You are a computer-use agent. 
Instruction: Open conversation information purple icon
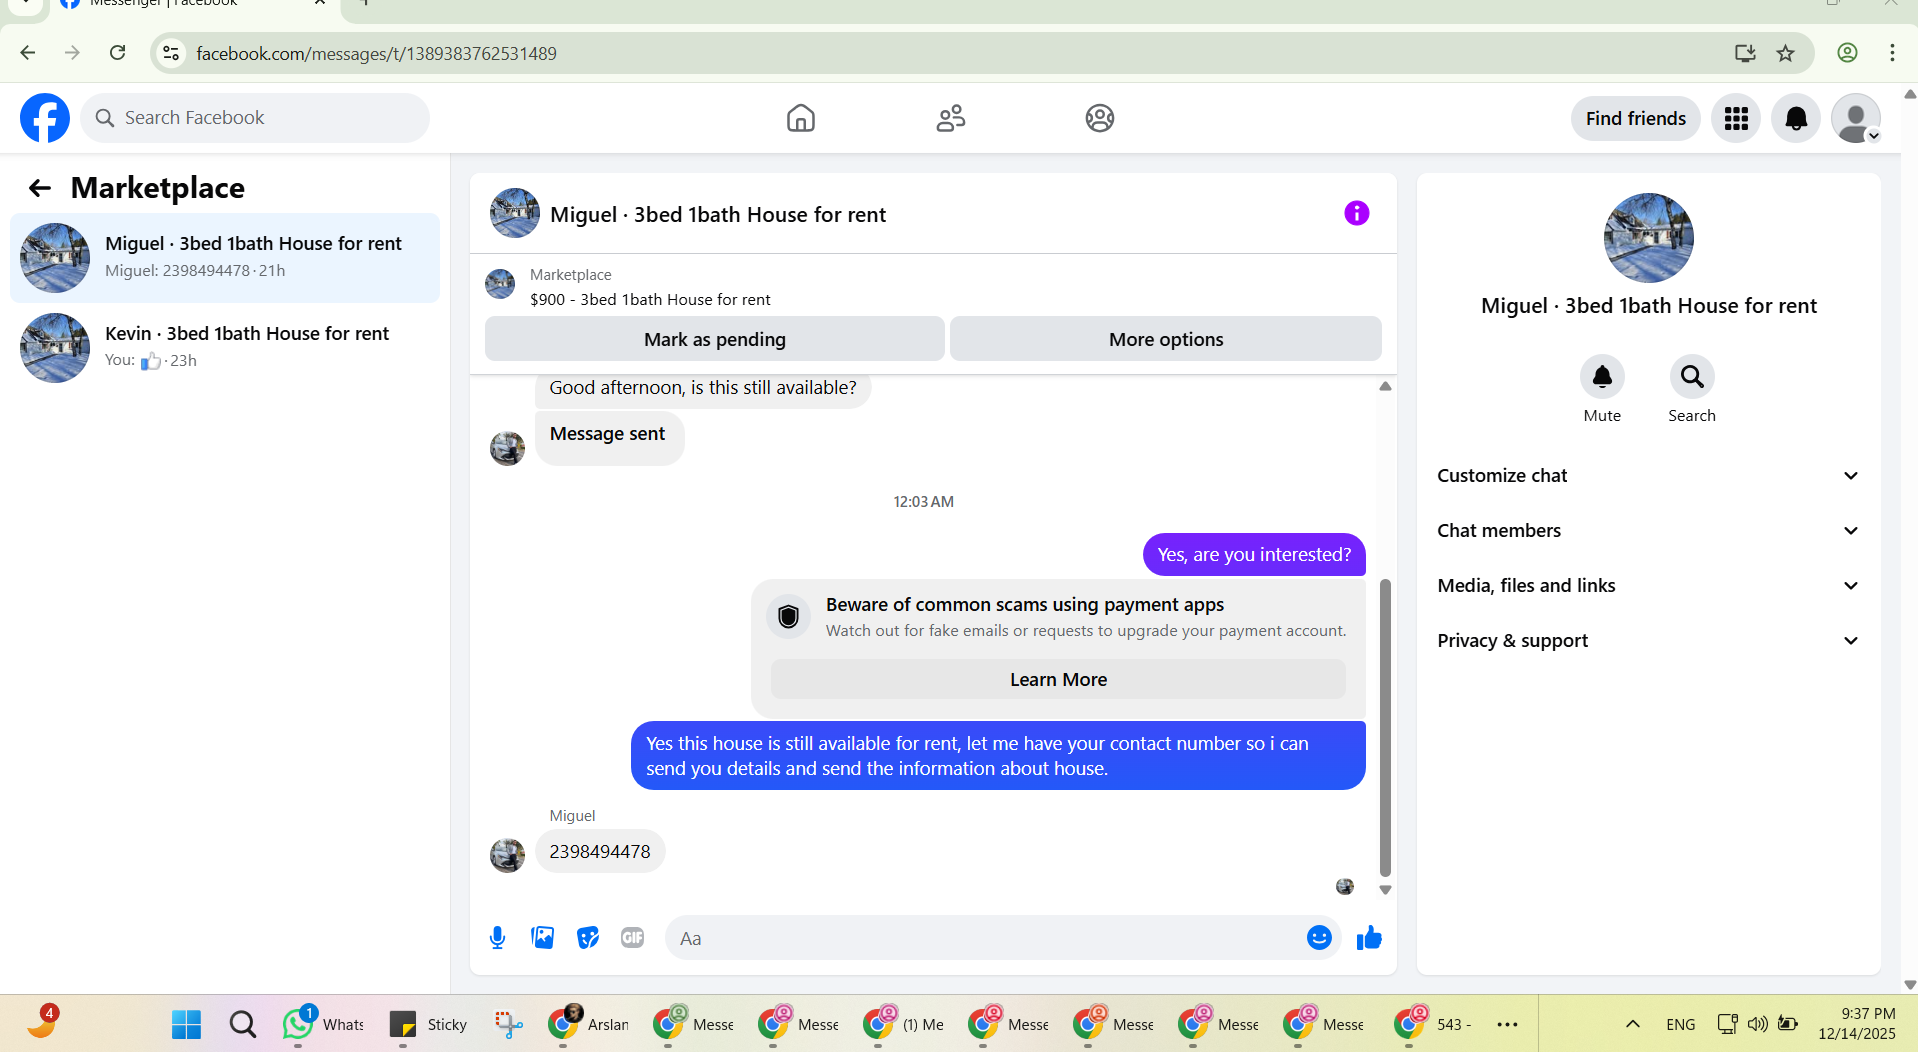click(1356, 213)
